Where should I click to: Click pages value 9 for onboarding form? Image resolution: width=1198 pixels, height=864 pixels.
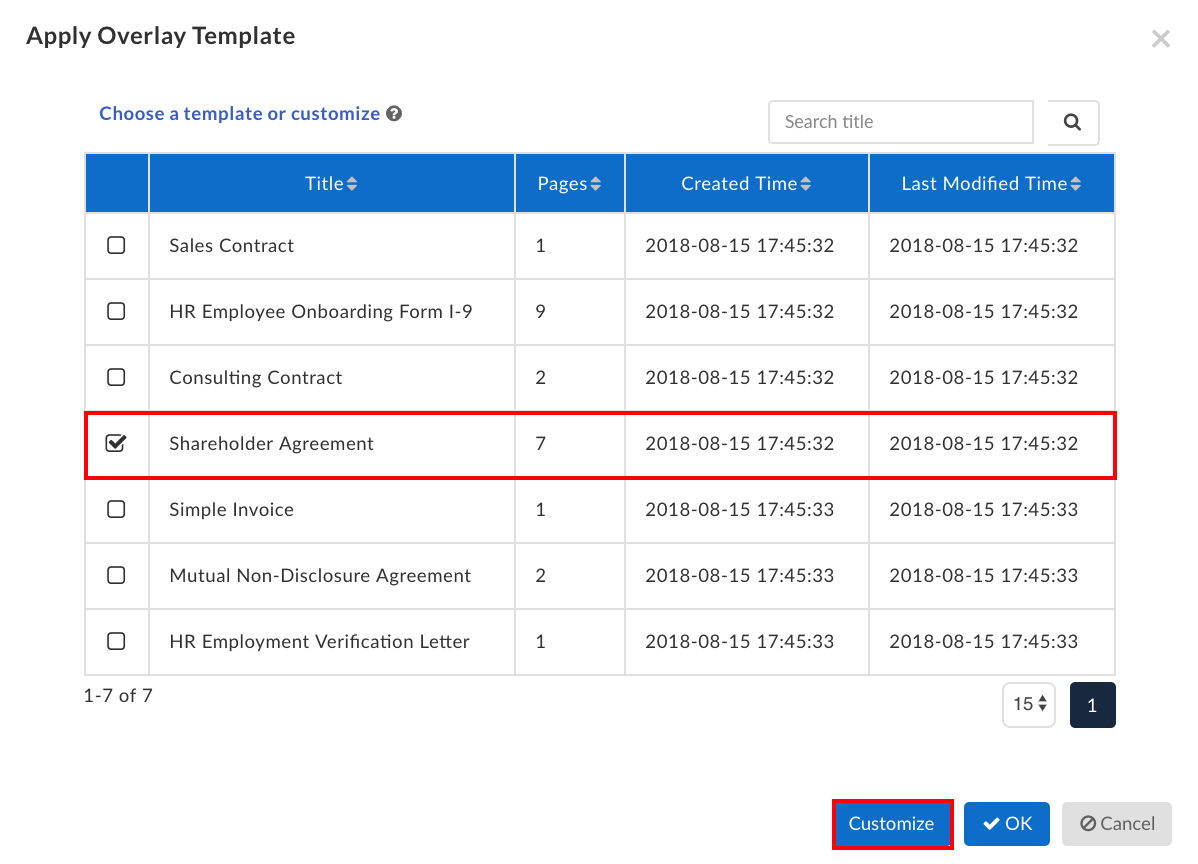pos(541,312)
